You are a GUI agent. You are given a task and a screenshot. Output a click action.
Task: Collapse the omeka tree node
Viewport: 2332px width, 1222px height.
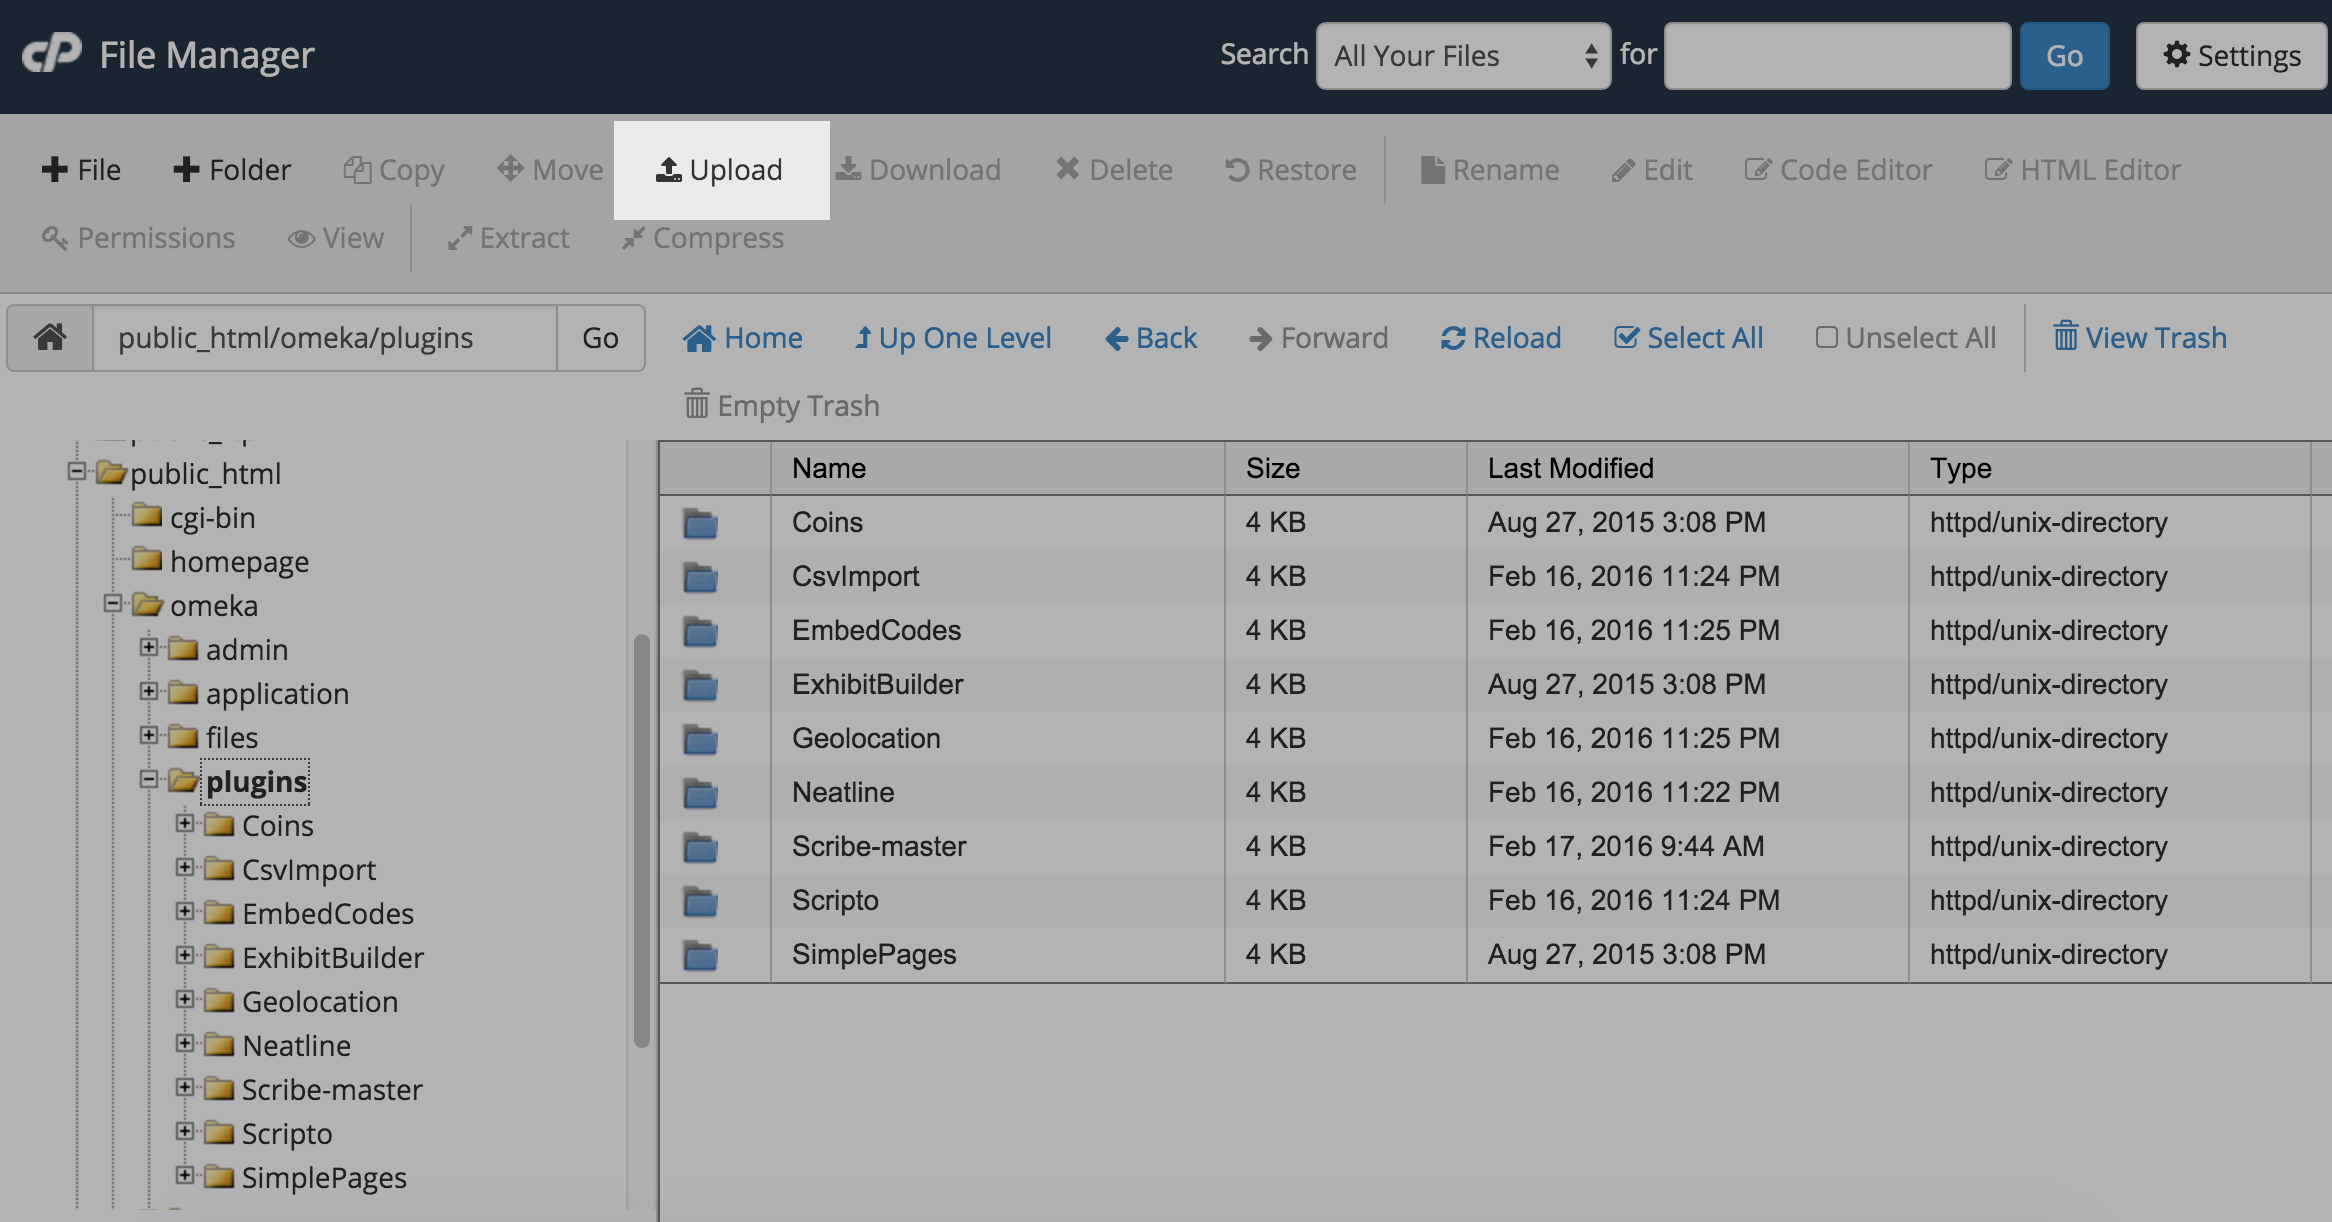click(x=113, y=603)
